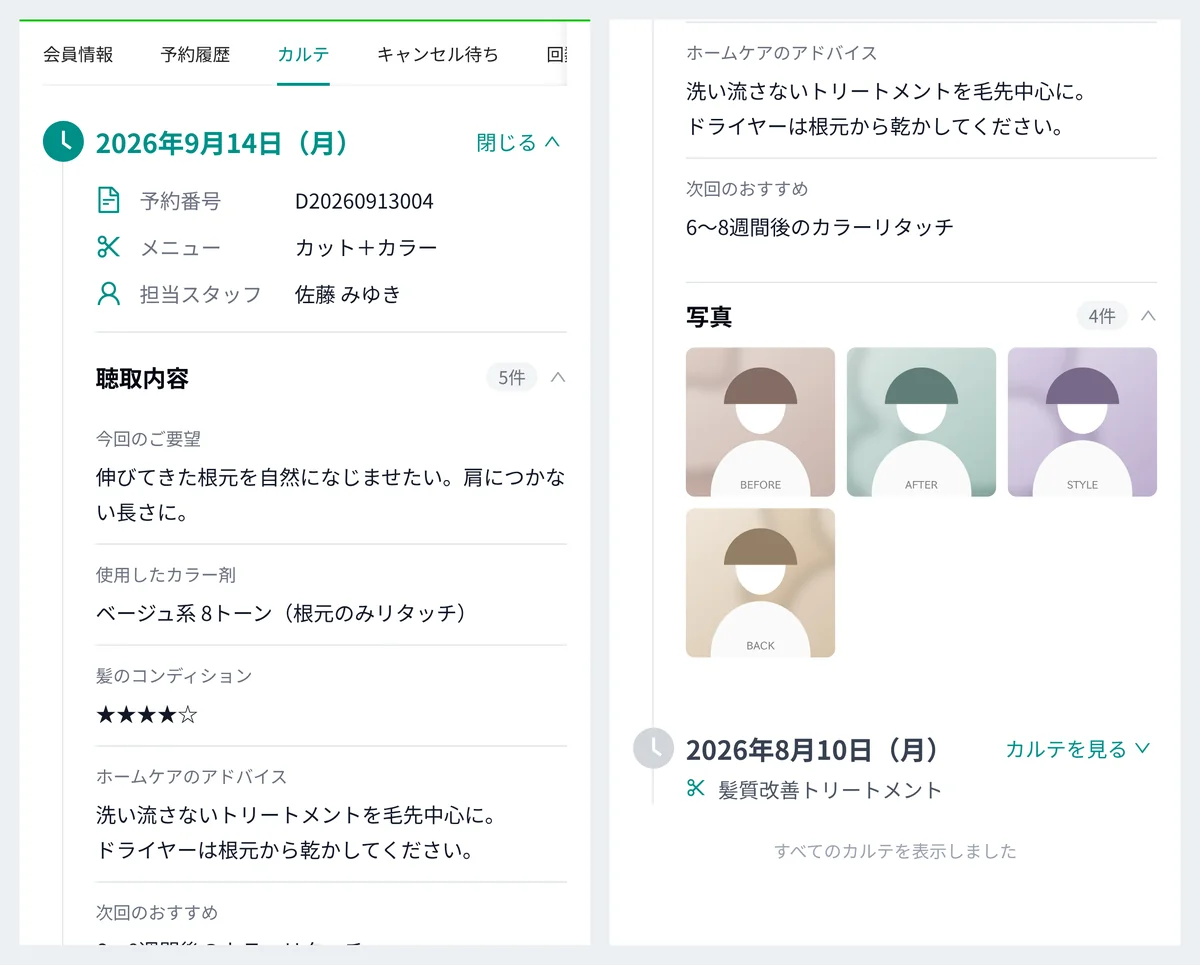Click the ベージュ系 8トーン color text

[x=282, y=612]
